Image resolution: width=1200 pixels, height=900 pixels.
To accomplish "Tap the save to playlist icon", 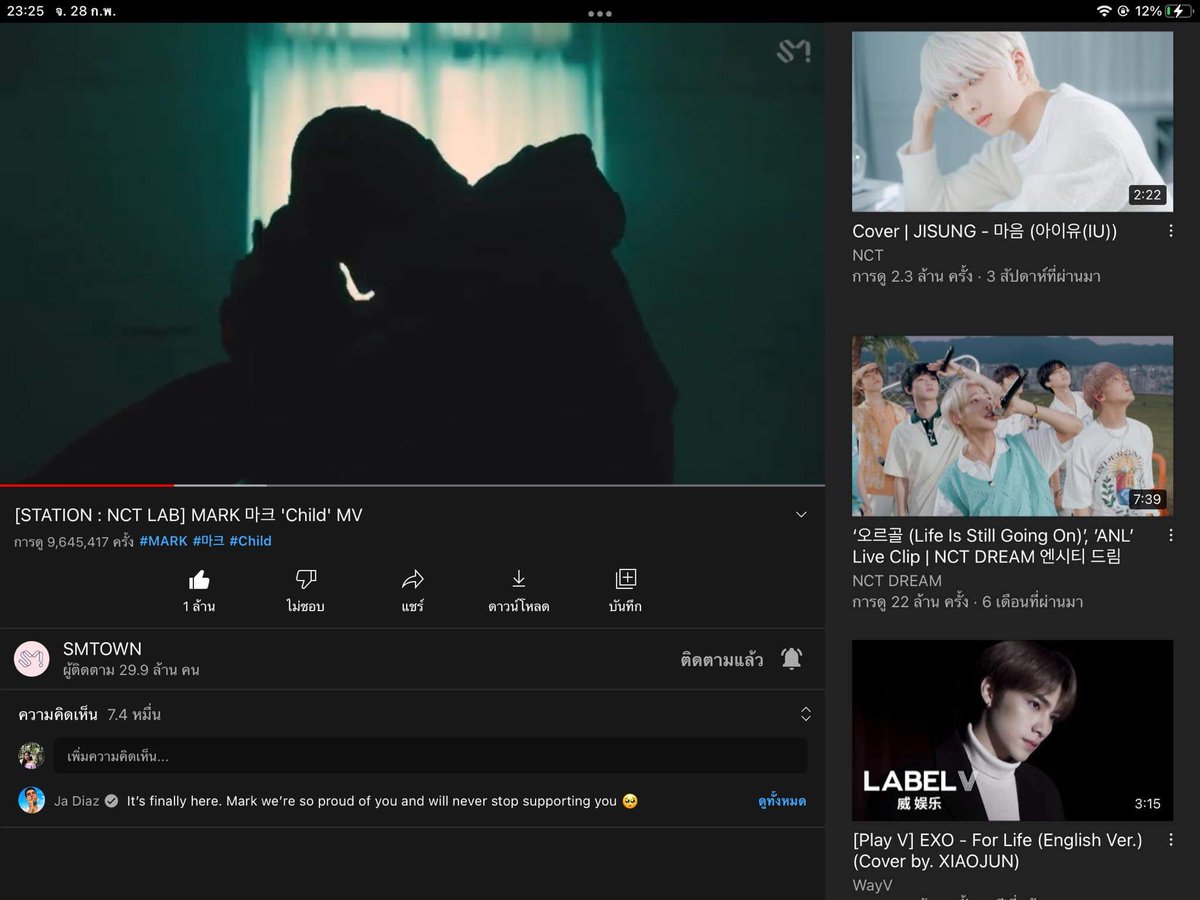I will pos(625,579).
